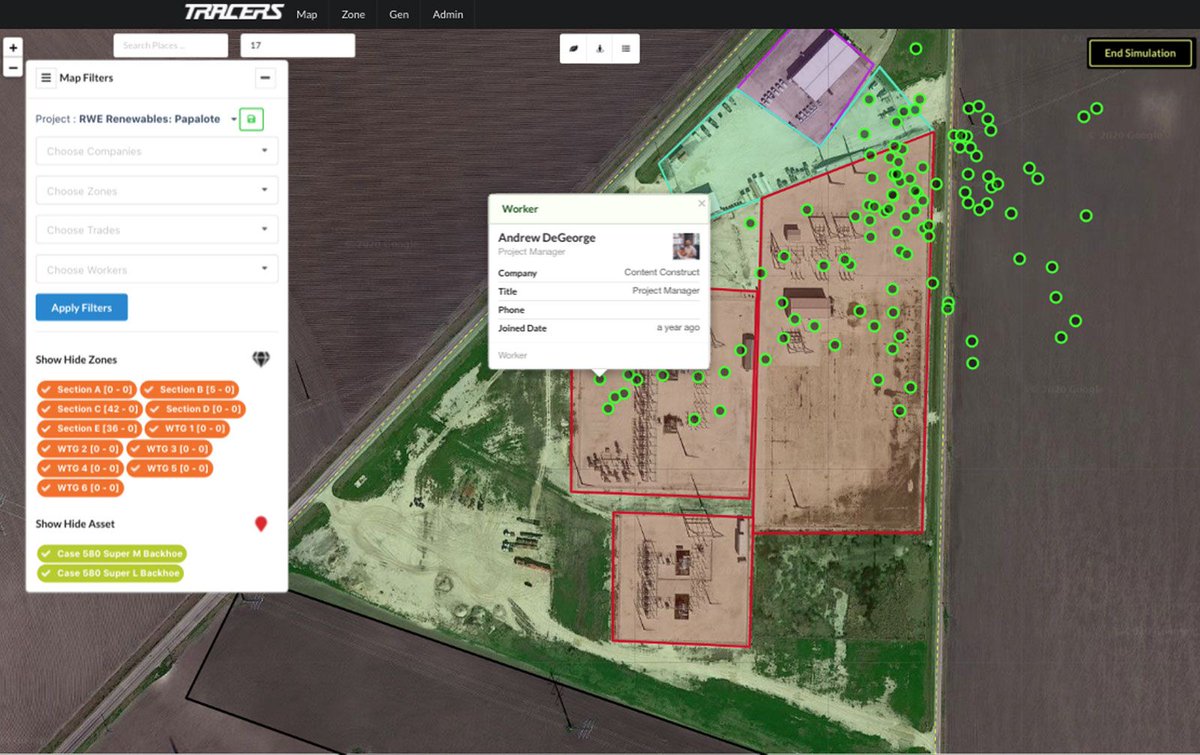This screenshot has height=755, width=1200.
Task: Select the middle map toolbar icon
Action: (x=599, y=48)
